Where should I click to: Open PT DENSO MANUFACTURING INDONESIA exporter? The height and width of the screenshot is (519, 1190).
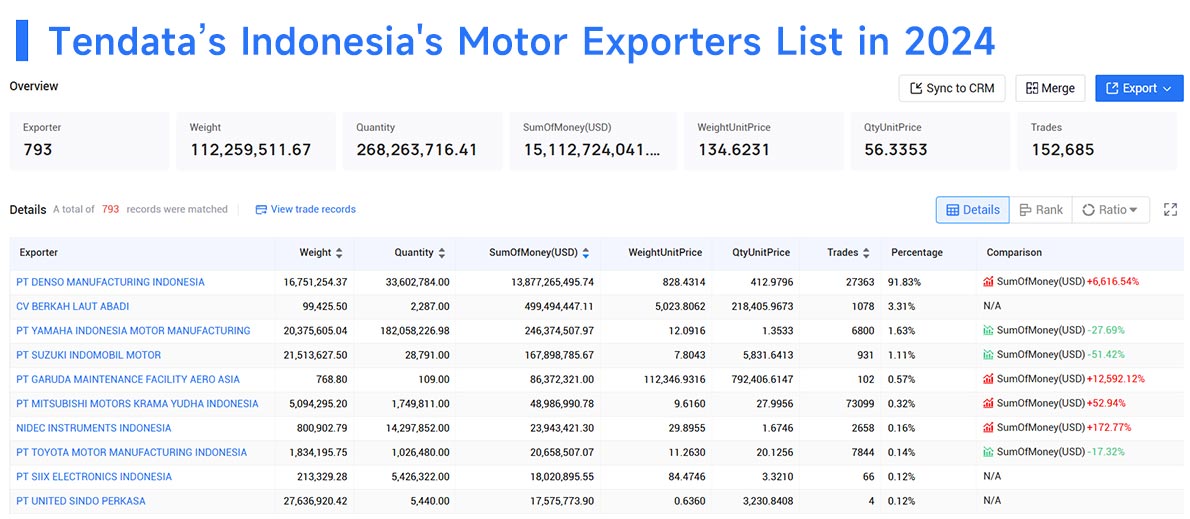pos(110,282)
